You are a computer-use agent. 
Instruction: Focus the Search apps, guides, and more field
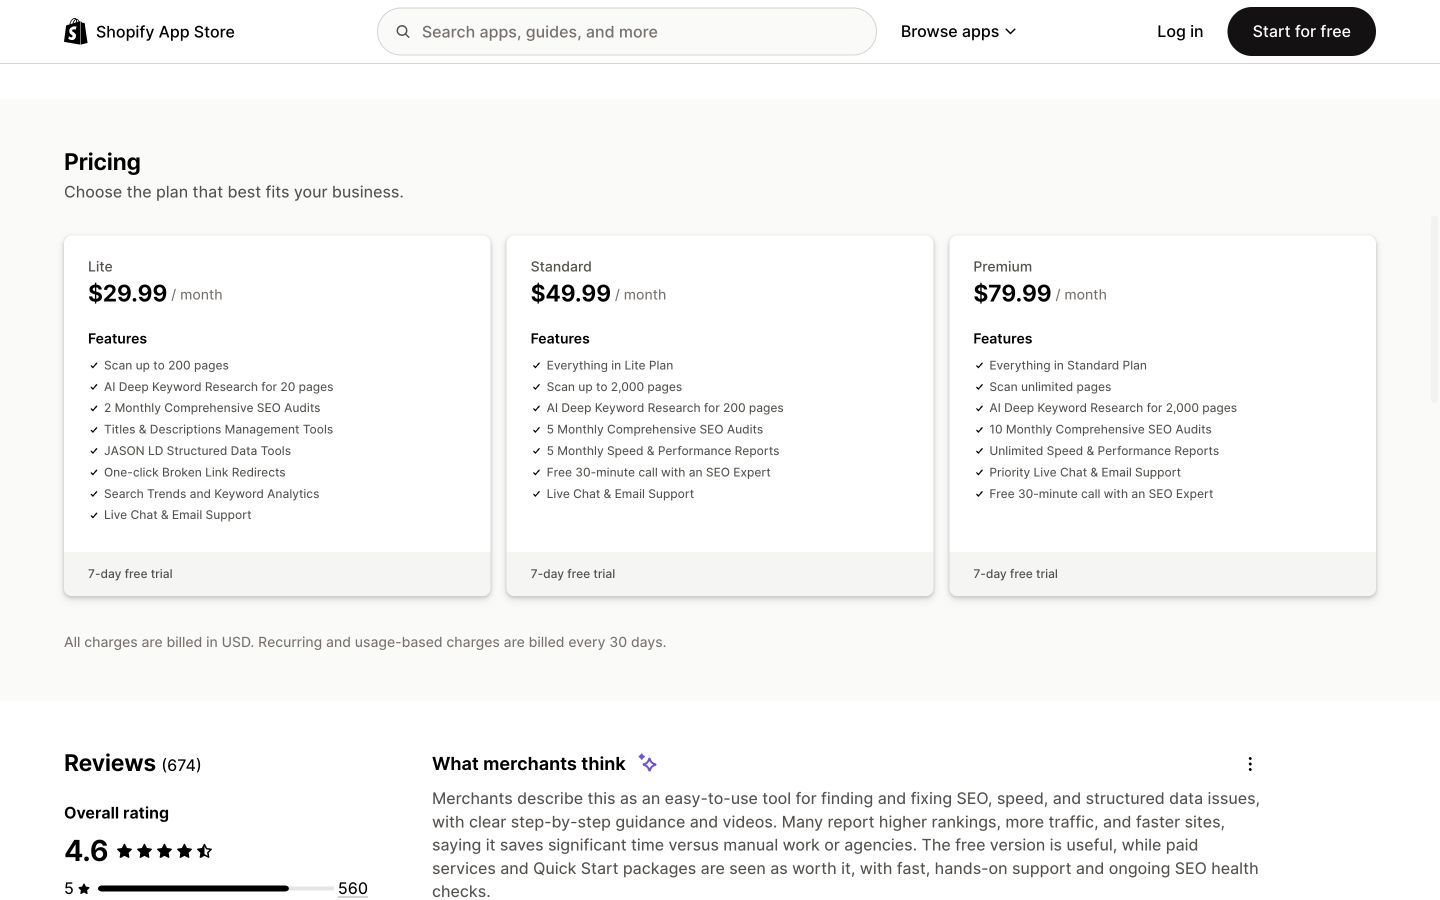627,32
